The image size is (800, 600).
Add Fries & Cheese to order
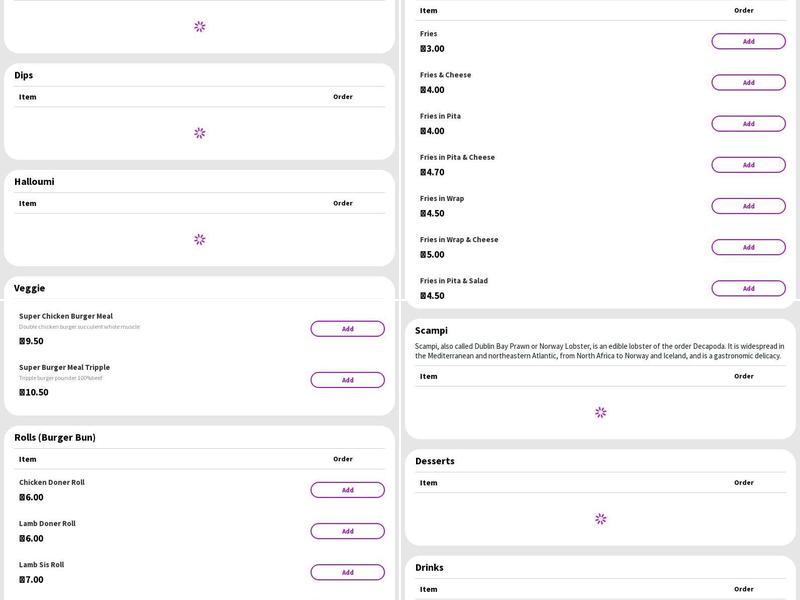point(748,83)
